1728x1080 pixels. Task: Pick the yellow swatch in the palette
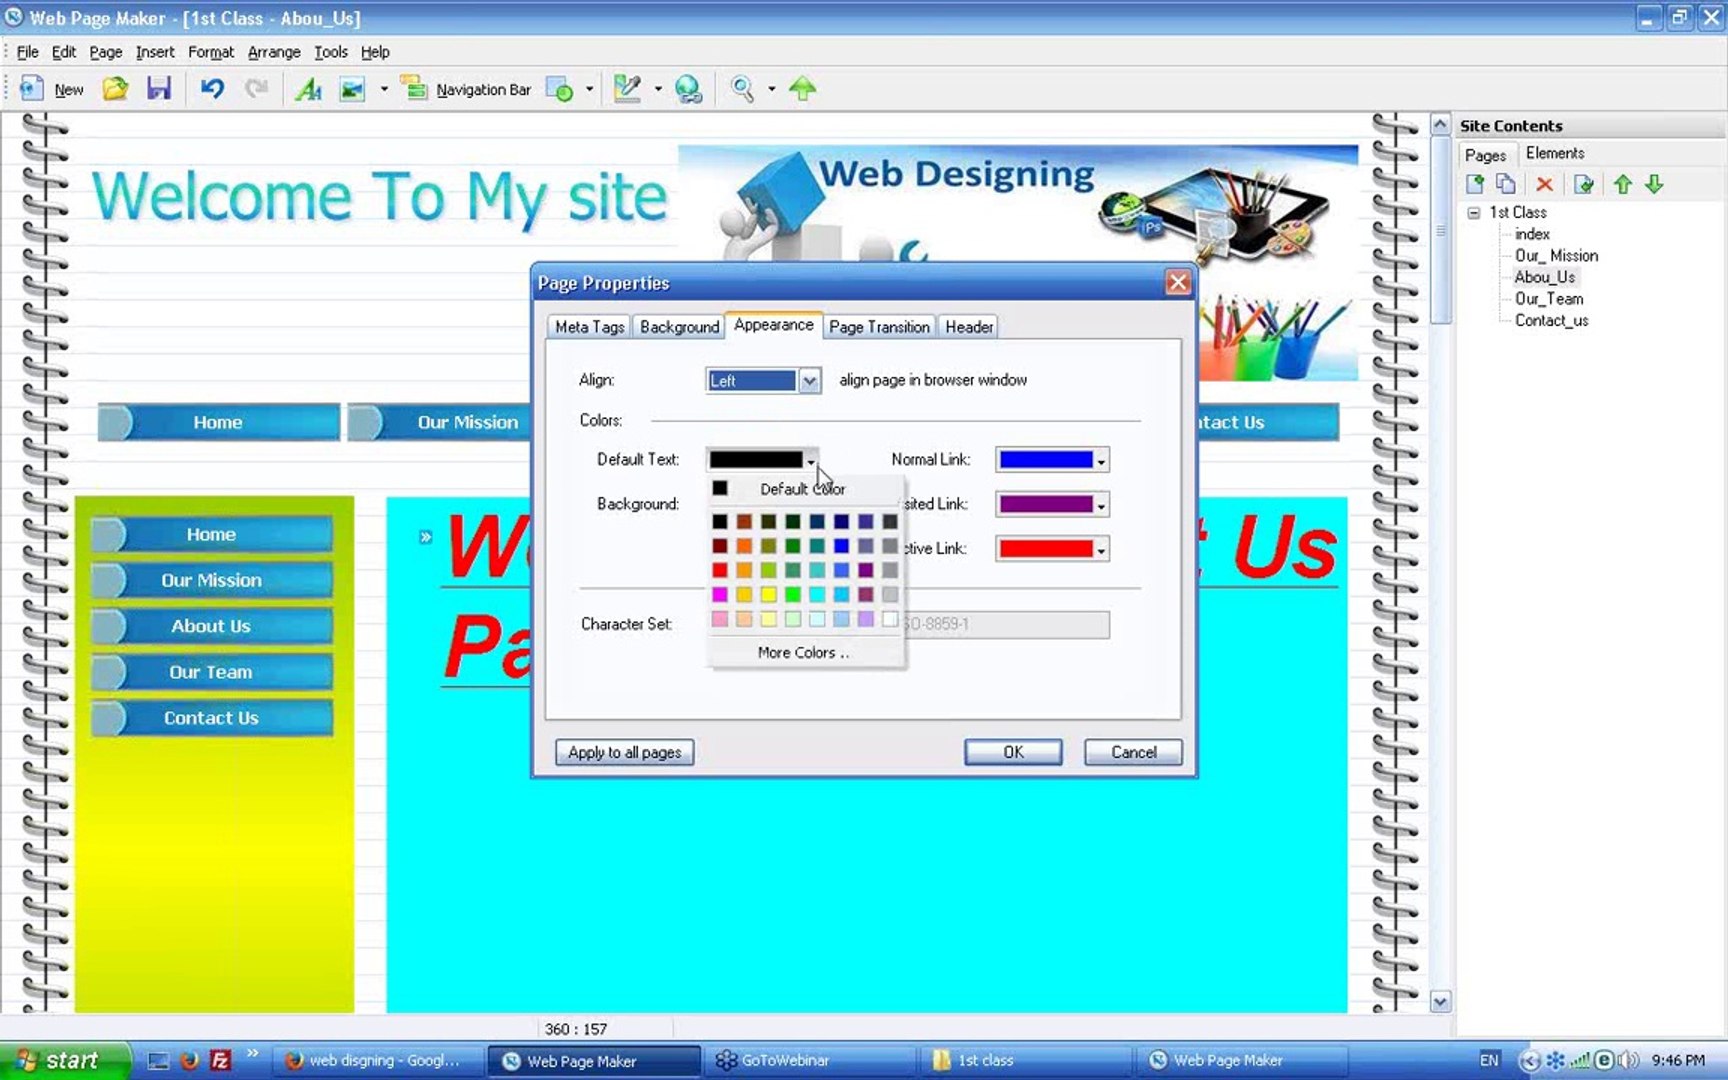pyautogui.click(x=769, y=594)
